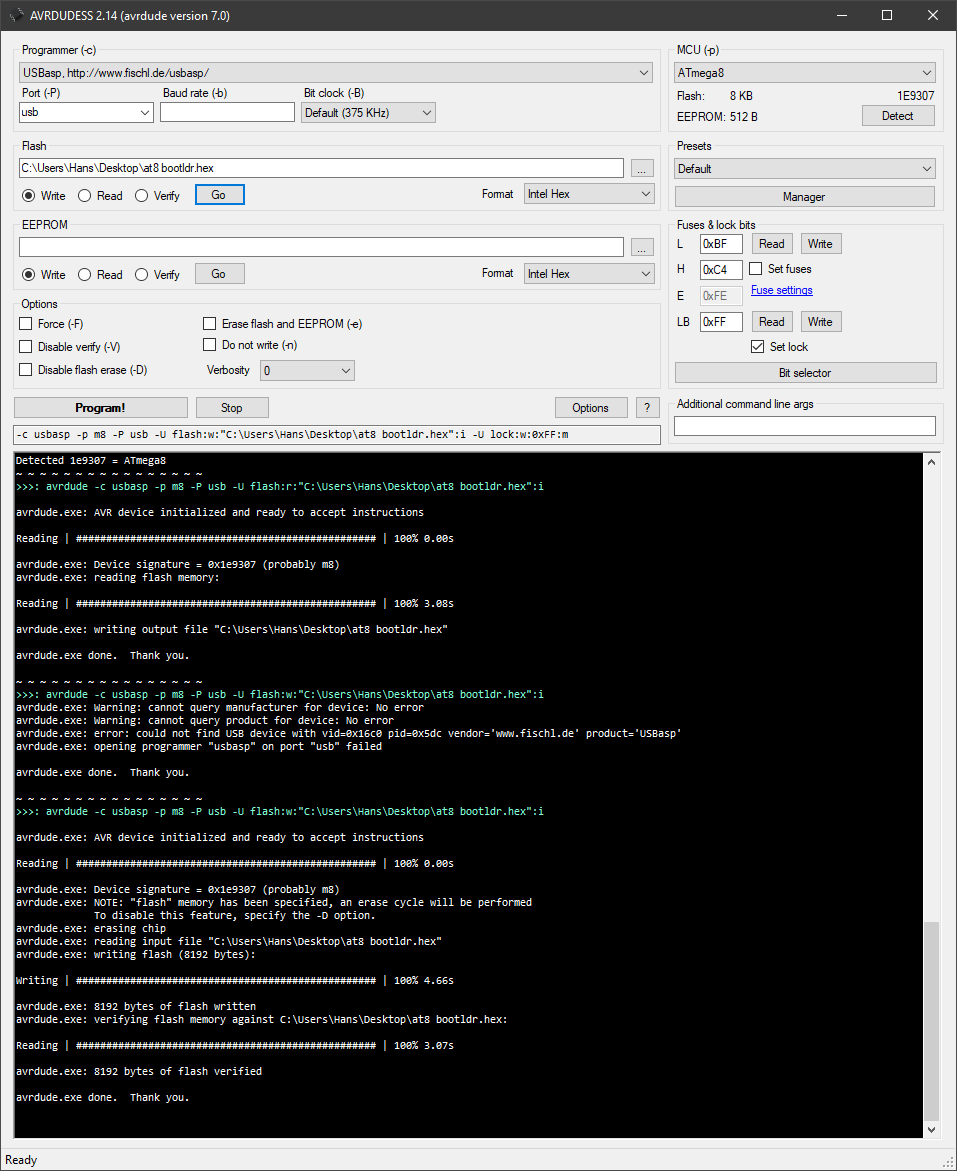Open Flash Format dropdown
The width and height of the screenshot is (957, 1171).
tap(589, 194)
